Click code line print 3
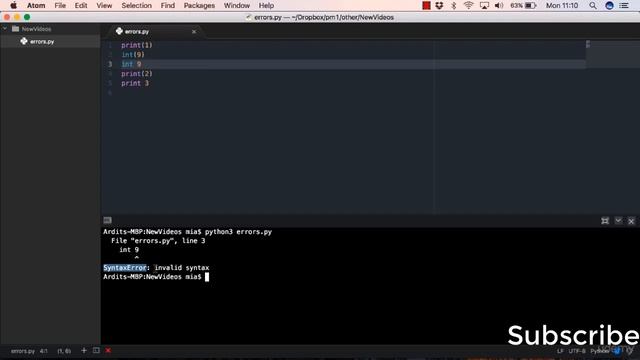 tap(135, 83)
